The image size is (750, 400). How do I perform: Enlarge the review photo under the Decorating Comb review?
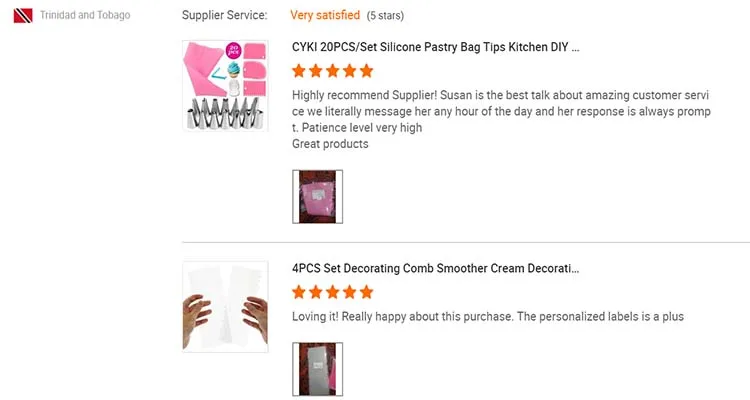coord(317,368)
